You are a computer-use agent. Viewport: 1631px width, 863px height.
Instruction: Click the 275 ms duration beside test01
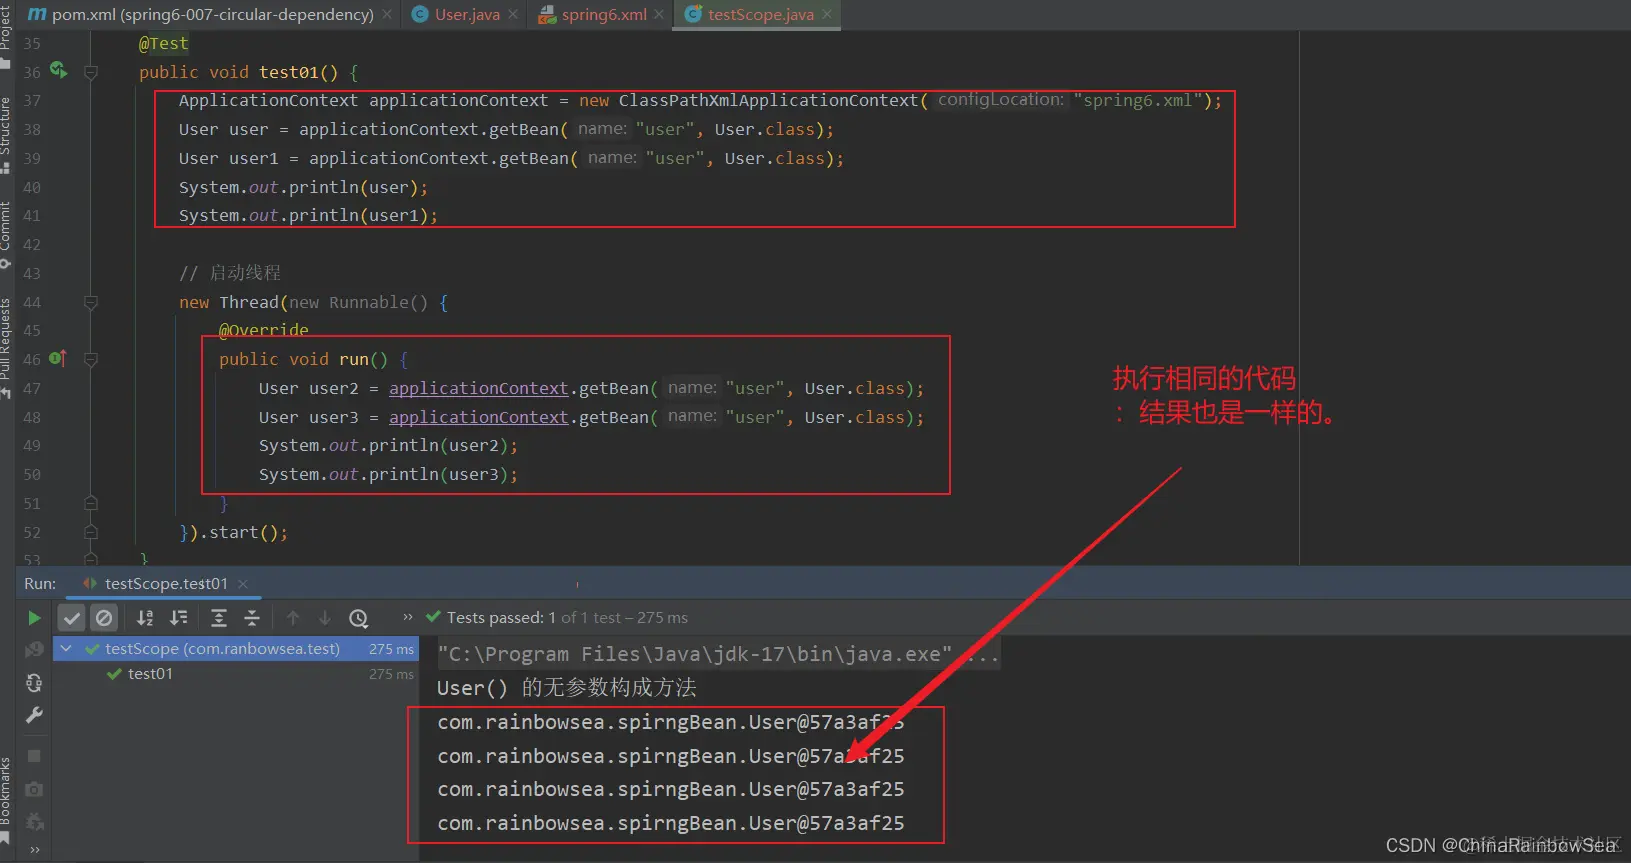tap(391, 674)
